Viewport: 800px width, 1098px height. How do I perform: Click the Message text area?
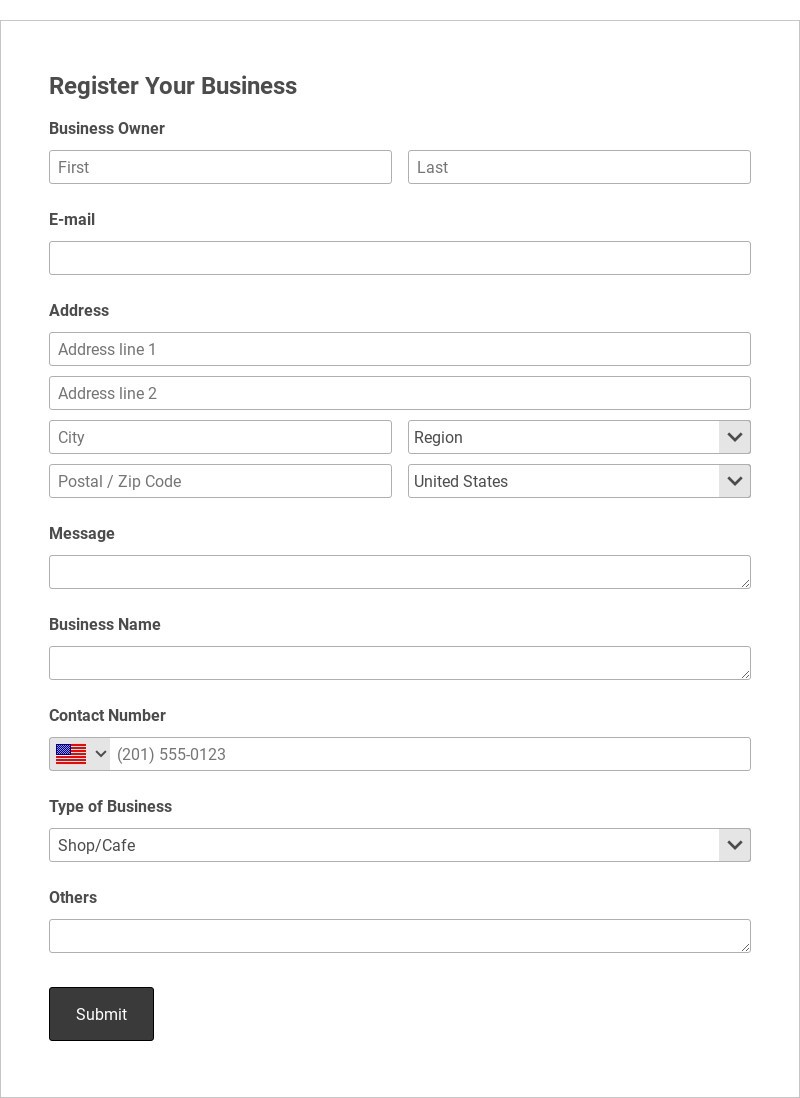tap(400, 573)
